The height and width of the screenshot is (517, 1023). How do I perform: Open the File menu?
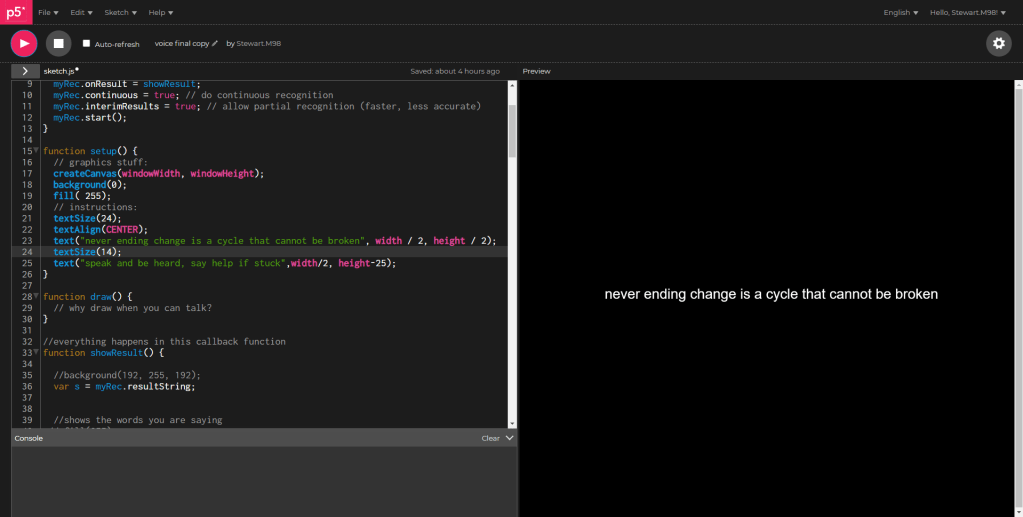pos(47,13)
